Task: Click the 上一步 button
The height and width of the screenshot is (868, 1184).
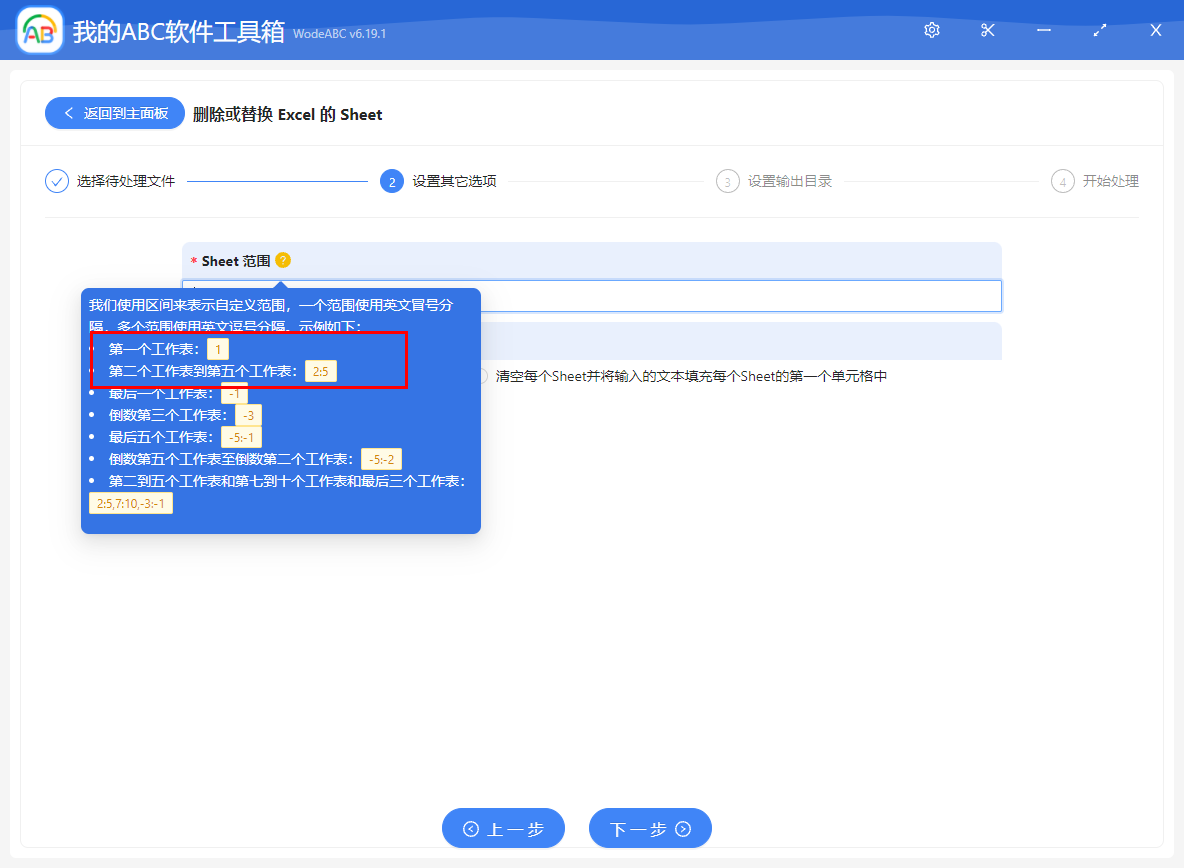Action: [503, 828]
